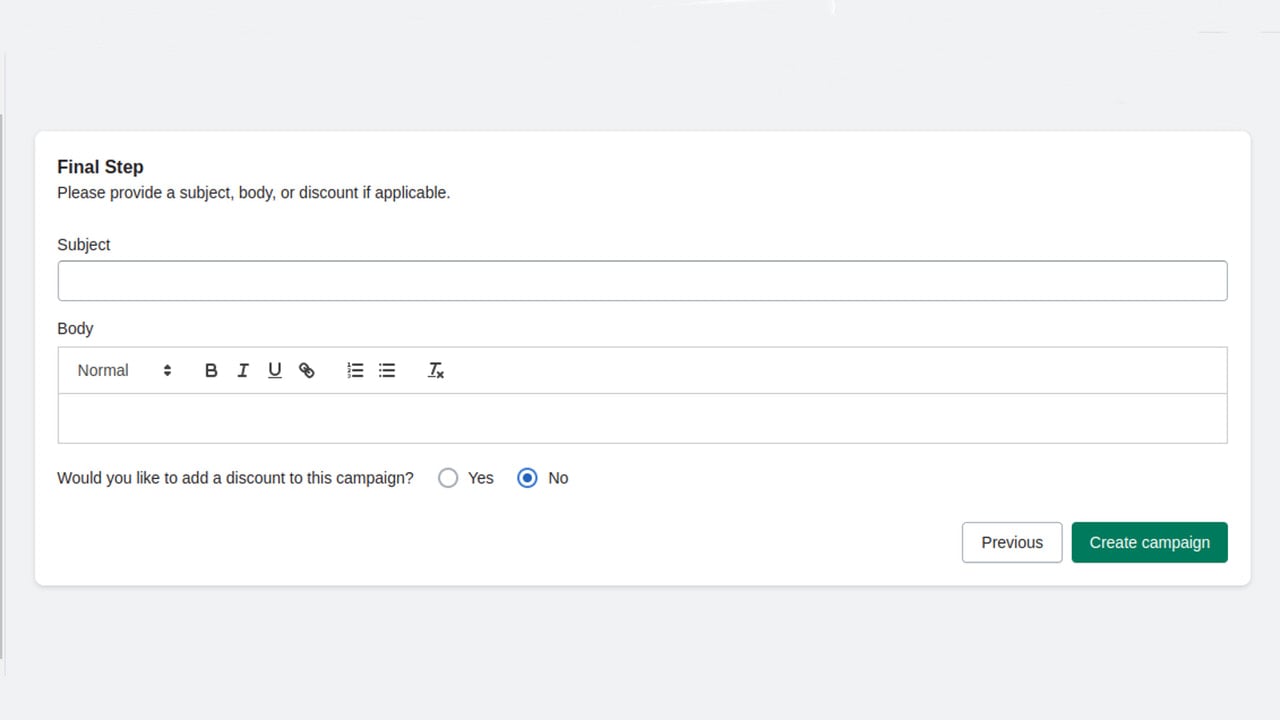The image size is (1280, 720).
Task: Apply italic style in the toolbar
Action: [x=243, y=370]
